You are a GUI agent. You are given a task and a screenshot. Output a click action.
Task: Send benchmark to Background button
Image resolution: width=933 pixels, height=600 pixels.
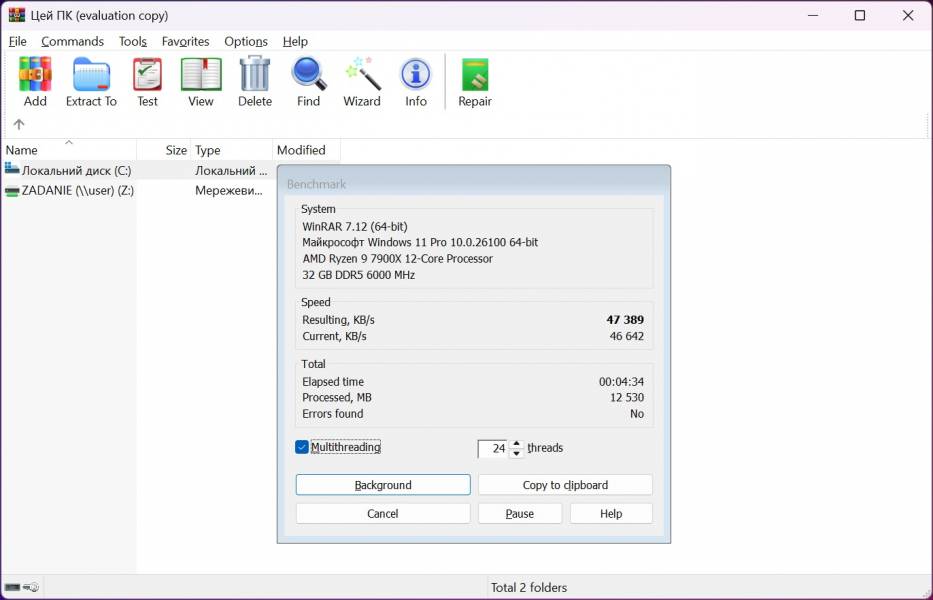383,485
